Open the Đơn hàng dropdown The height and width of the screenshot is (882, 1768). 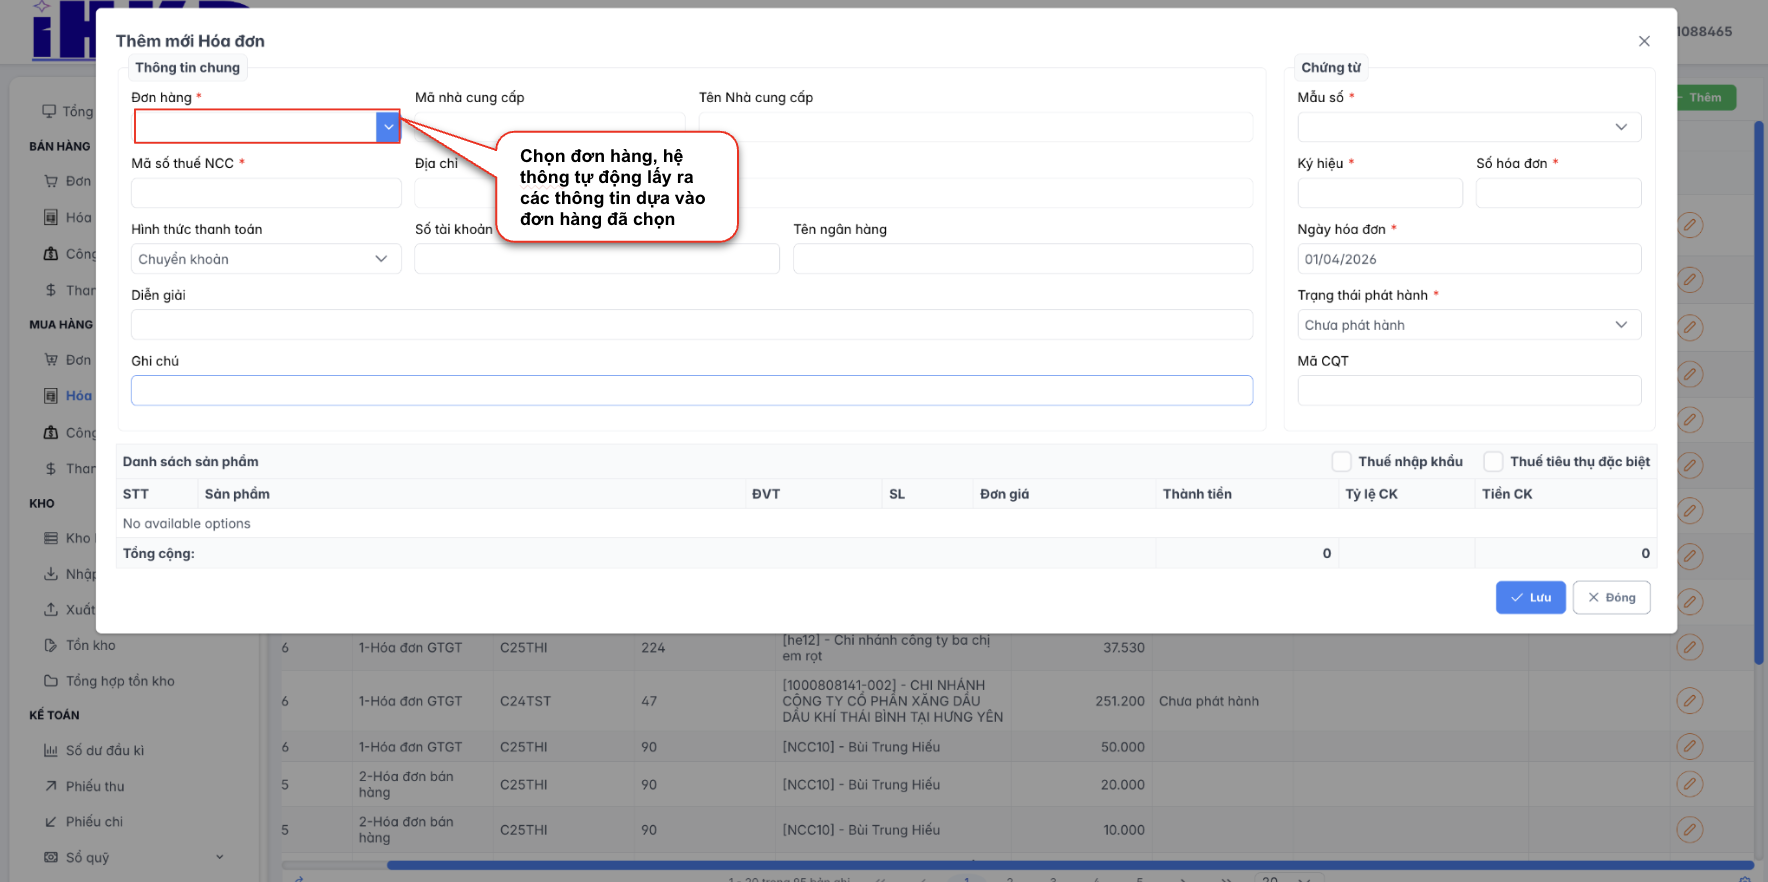click(388, 127)
